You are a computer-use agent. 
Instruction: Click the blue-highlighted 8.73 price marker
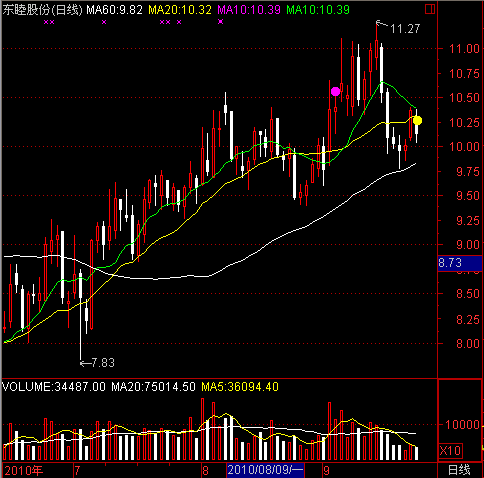pyautogui.click(x=460, y=263)
